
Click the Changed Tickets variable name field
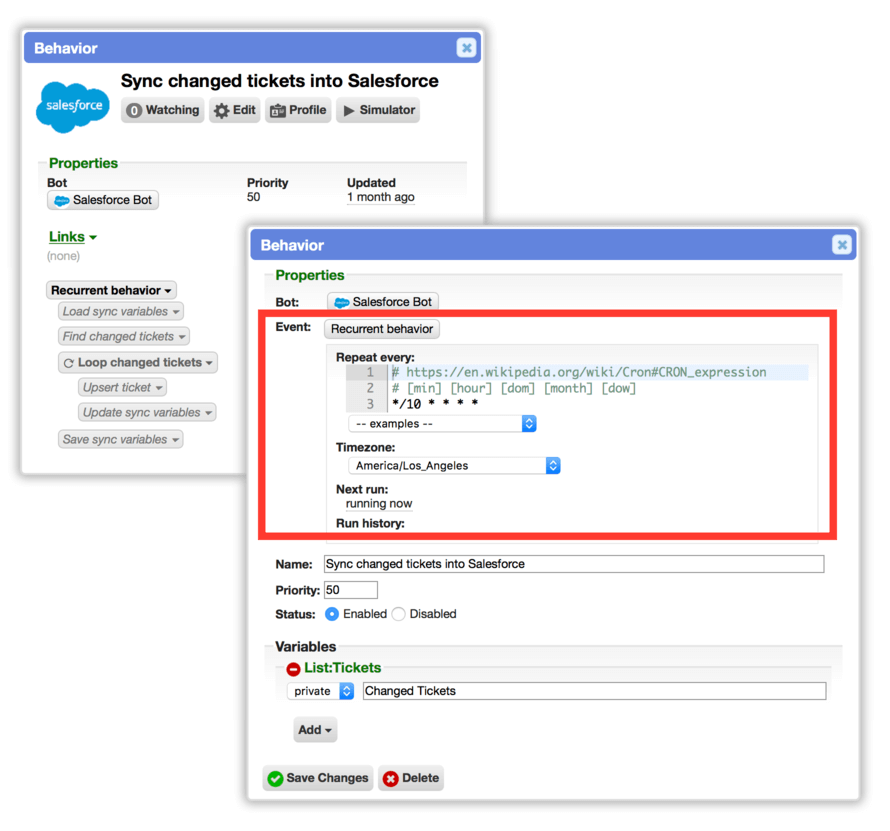click(594, 691)
